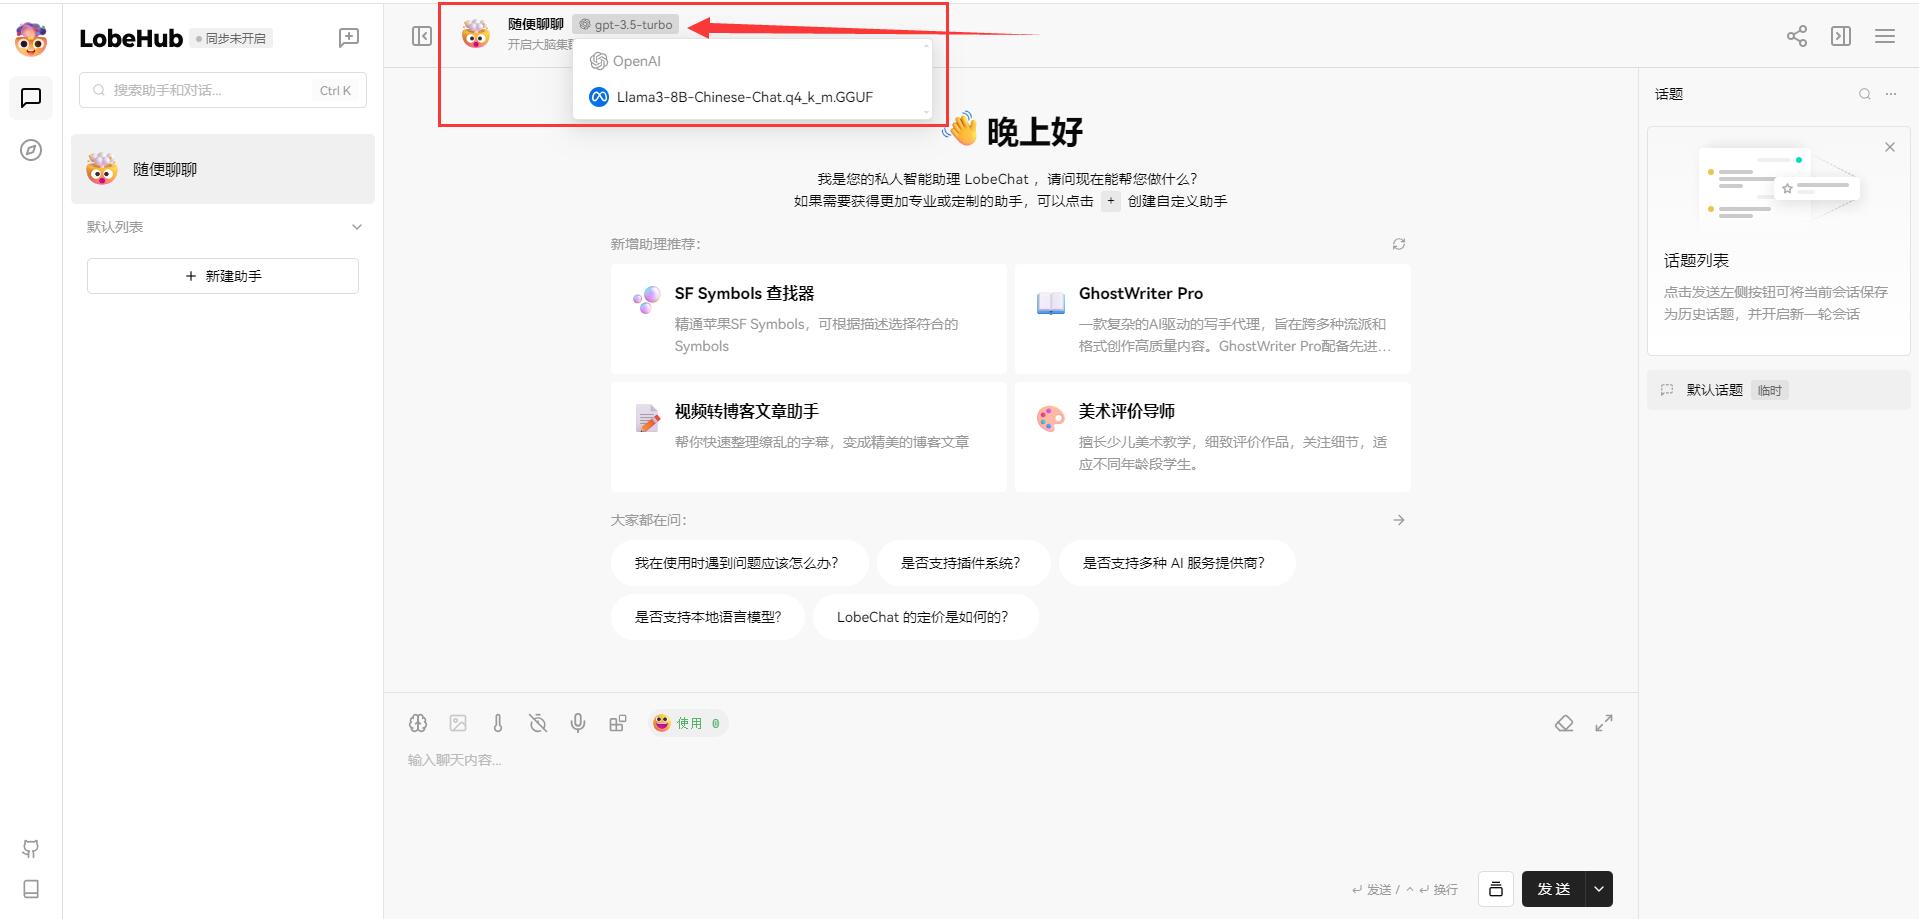Share the conversation using the share icon

[1797, 36]
